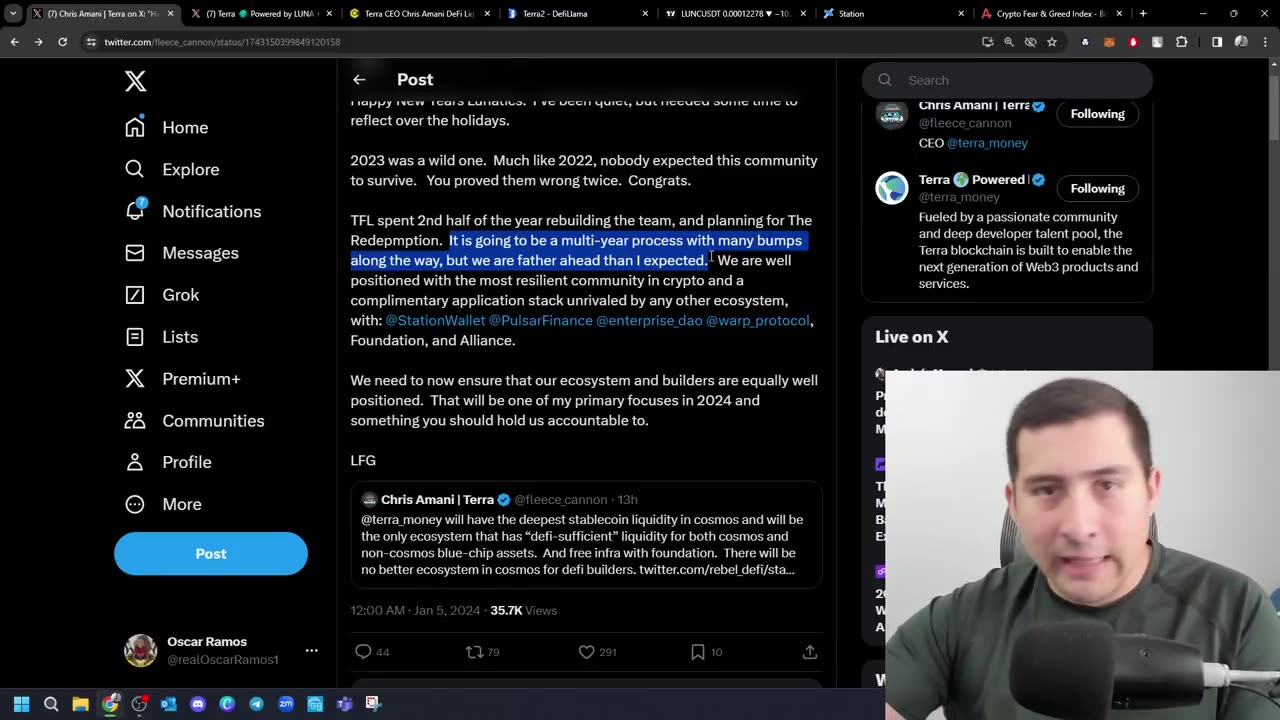This screenshot has width=1280, height=720.
Task: Go back using the Post arrow
Action: [x=359, y=80]
